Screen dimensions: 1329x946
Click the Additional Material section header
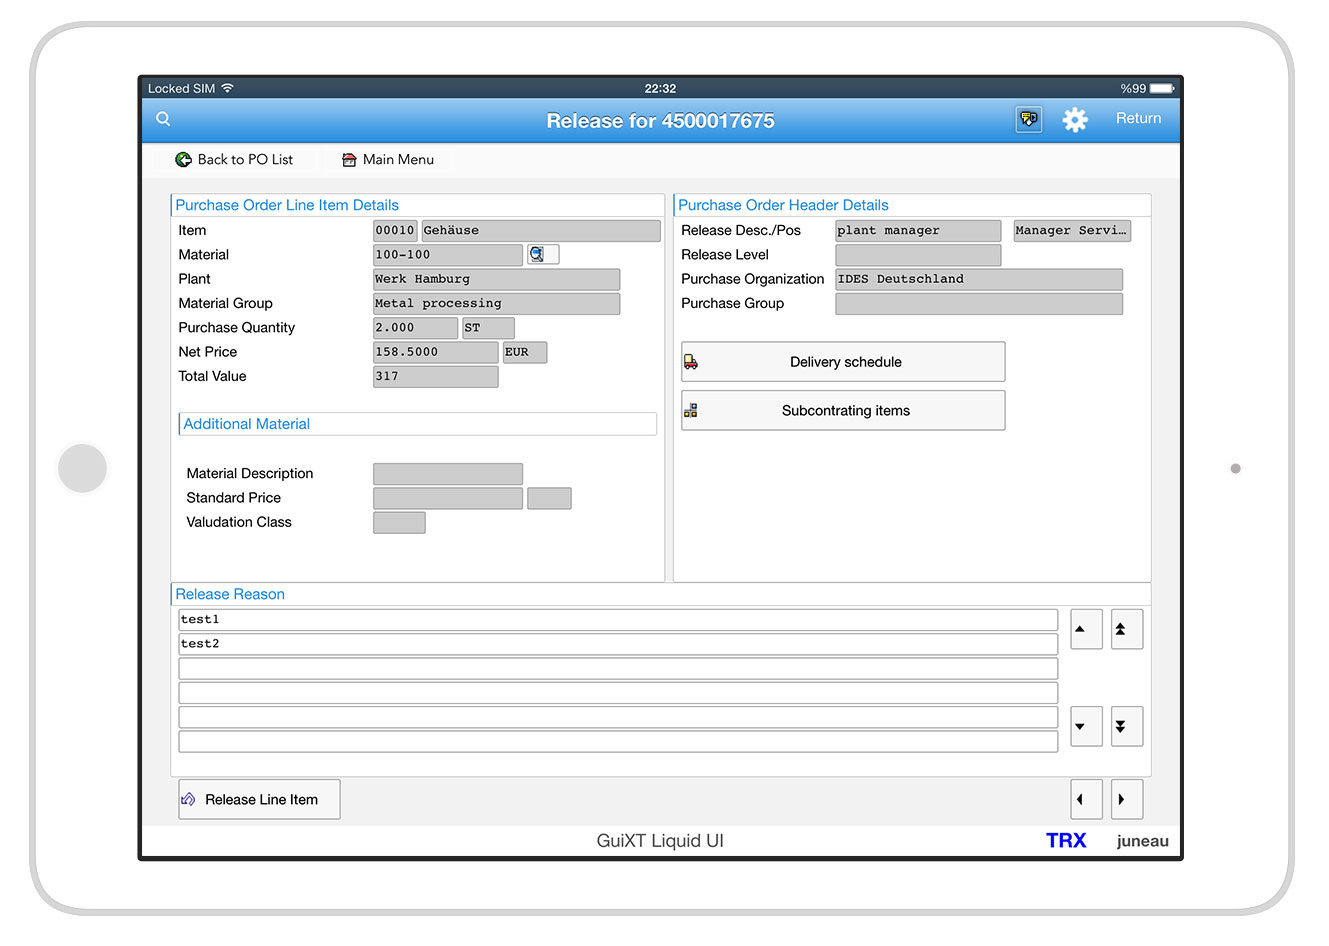click(x=417, y=424)
